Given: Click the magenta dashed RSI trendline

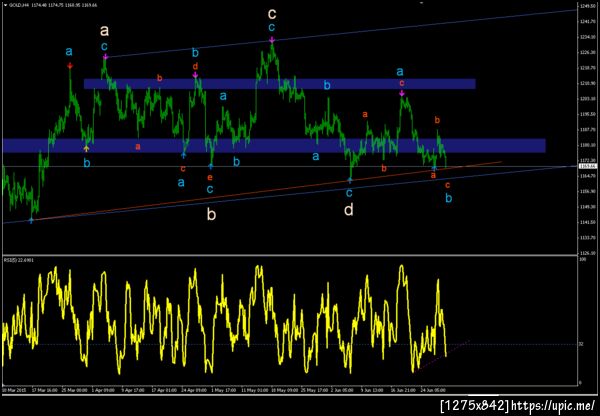Looking at the screenshot, I should pyautogui.click(x=444, y=354).
